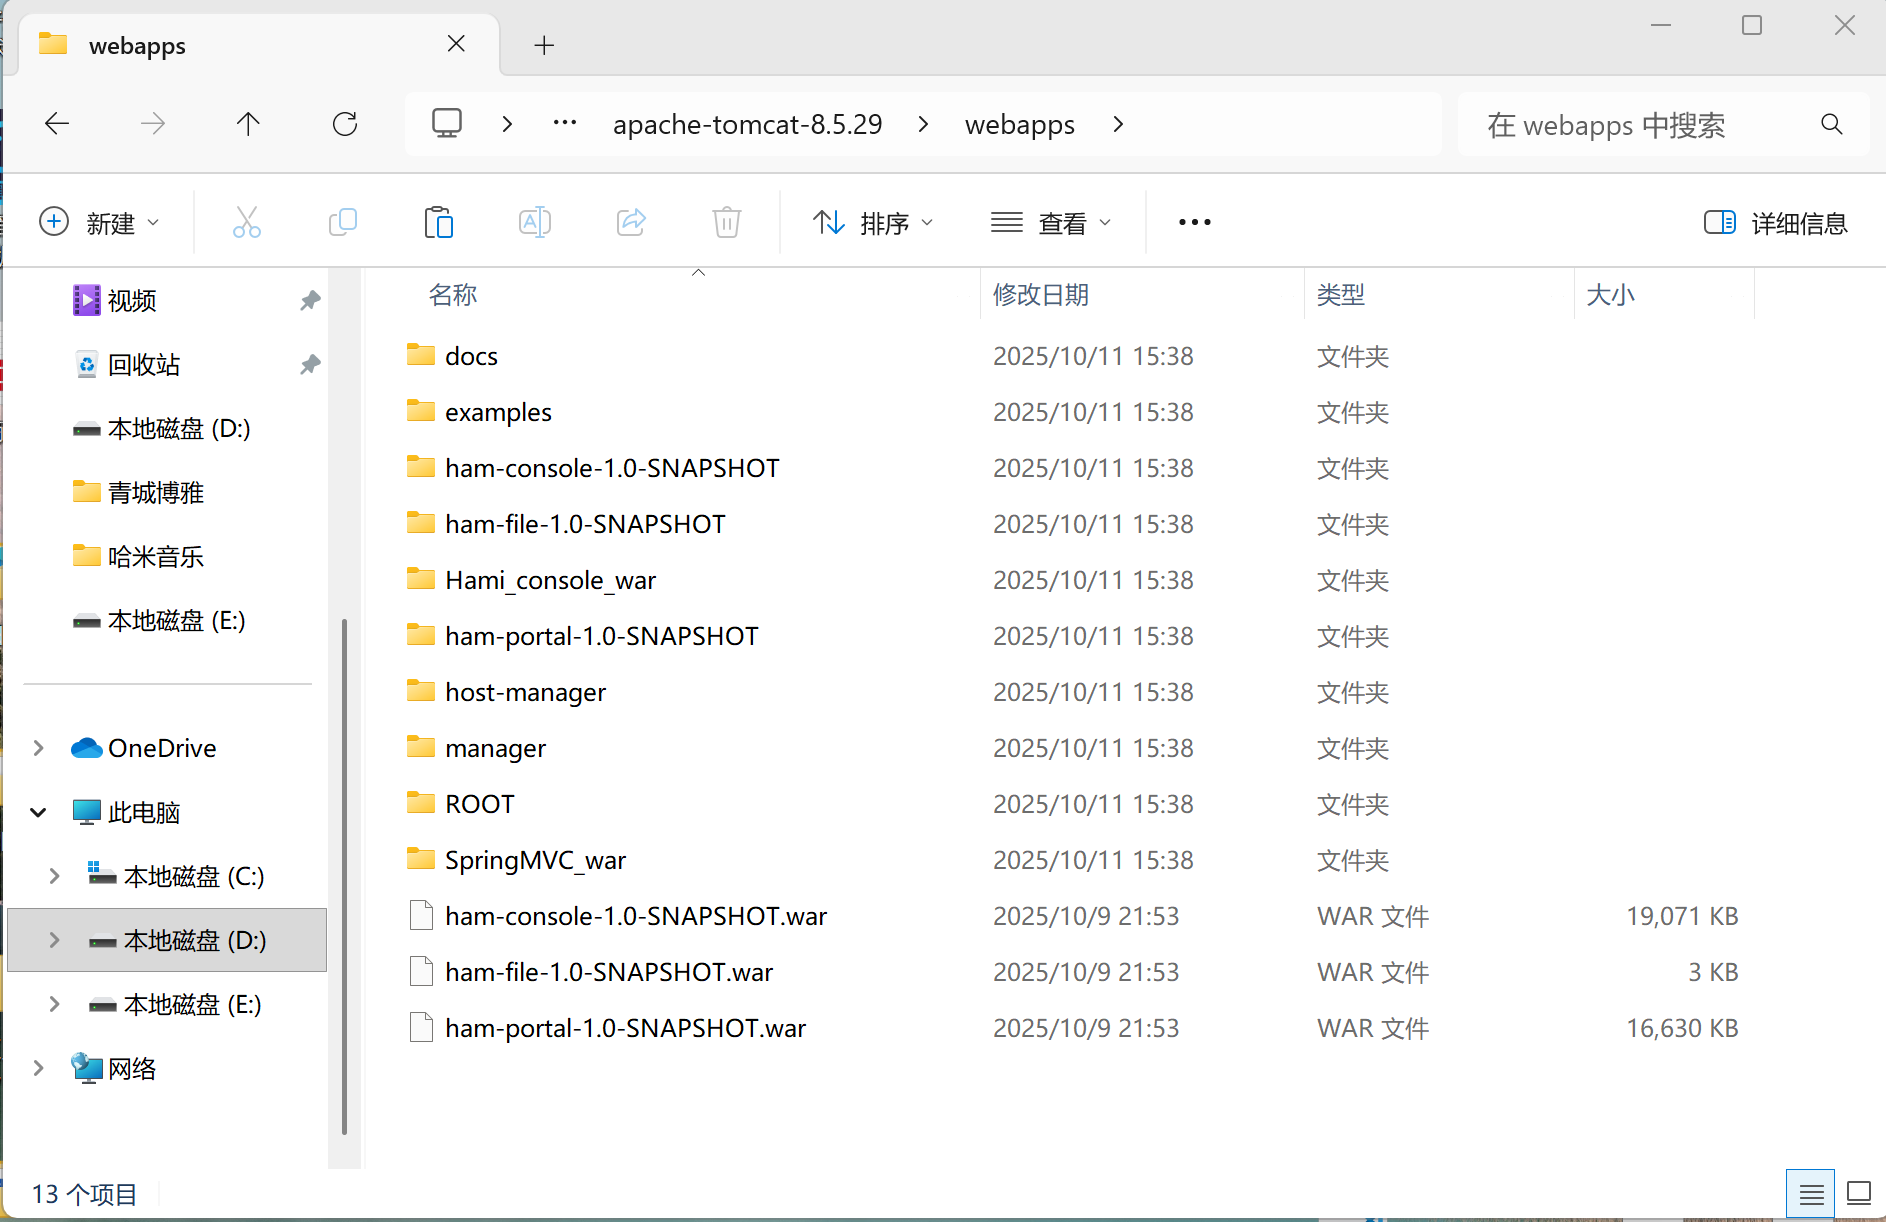Click the Copy icon in toolbar

click(343, 222)
